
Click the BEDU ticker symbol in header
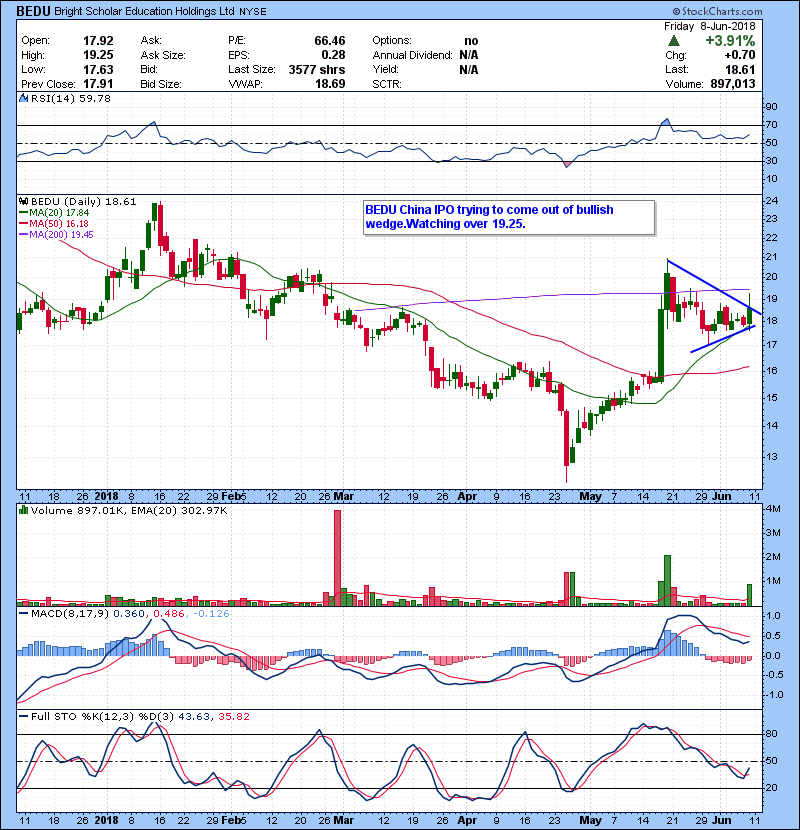(x=33, y=11)
